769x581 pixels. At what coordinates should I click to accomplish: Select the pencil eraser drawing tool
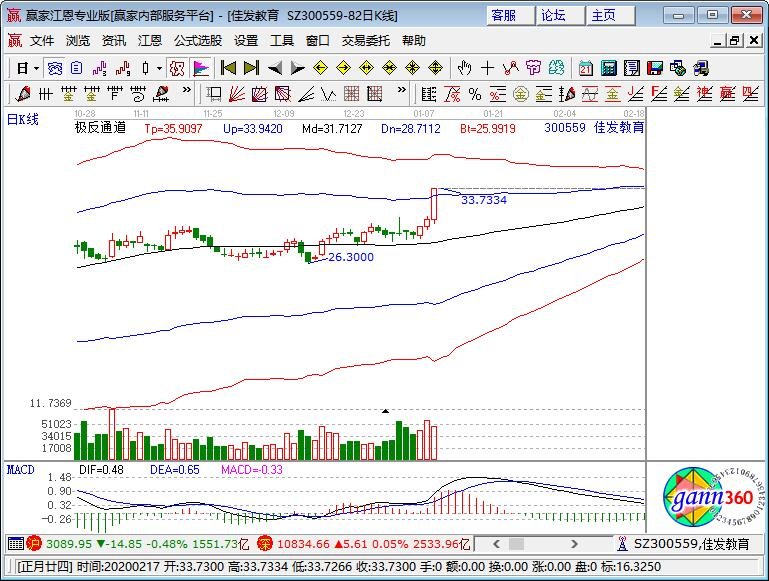22,93
